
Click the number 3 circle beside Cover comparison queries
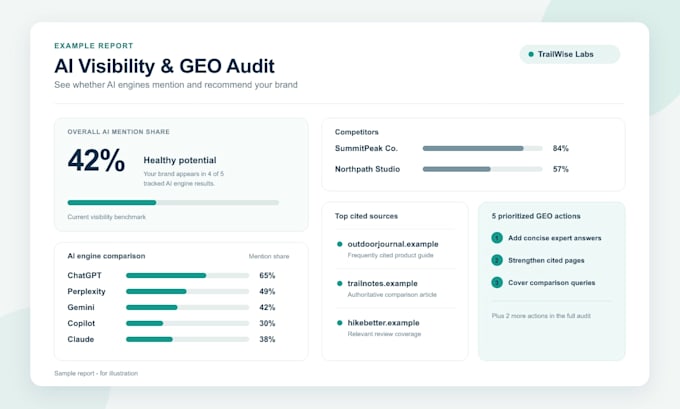pos(497,283)
